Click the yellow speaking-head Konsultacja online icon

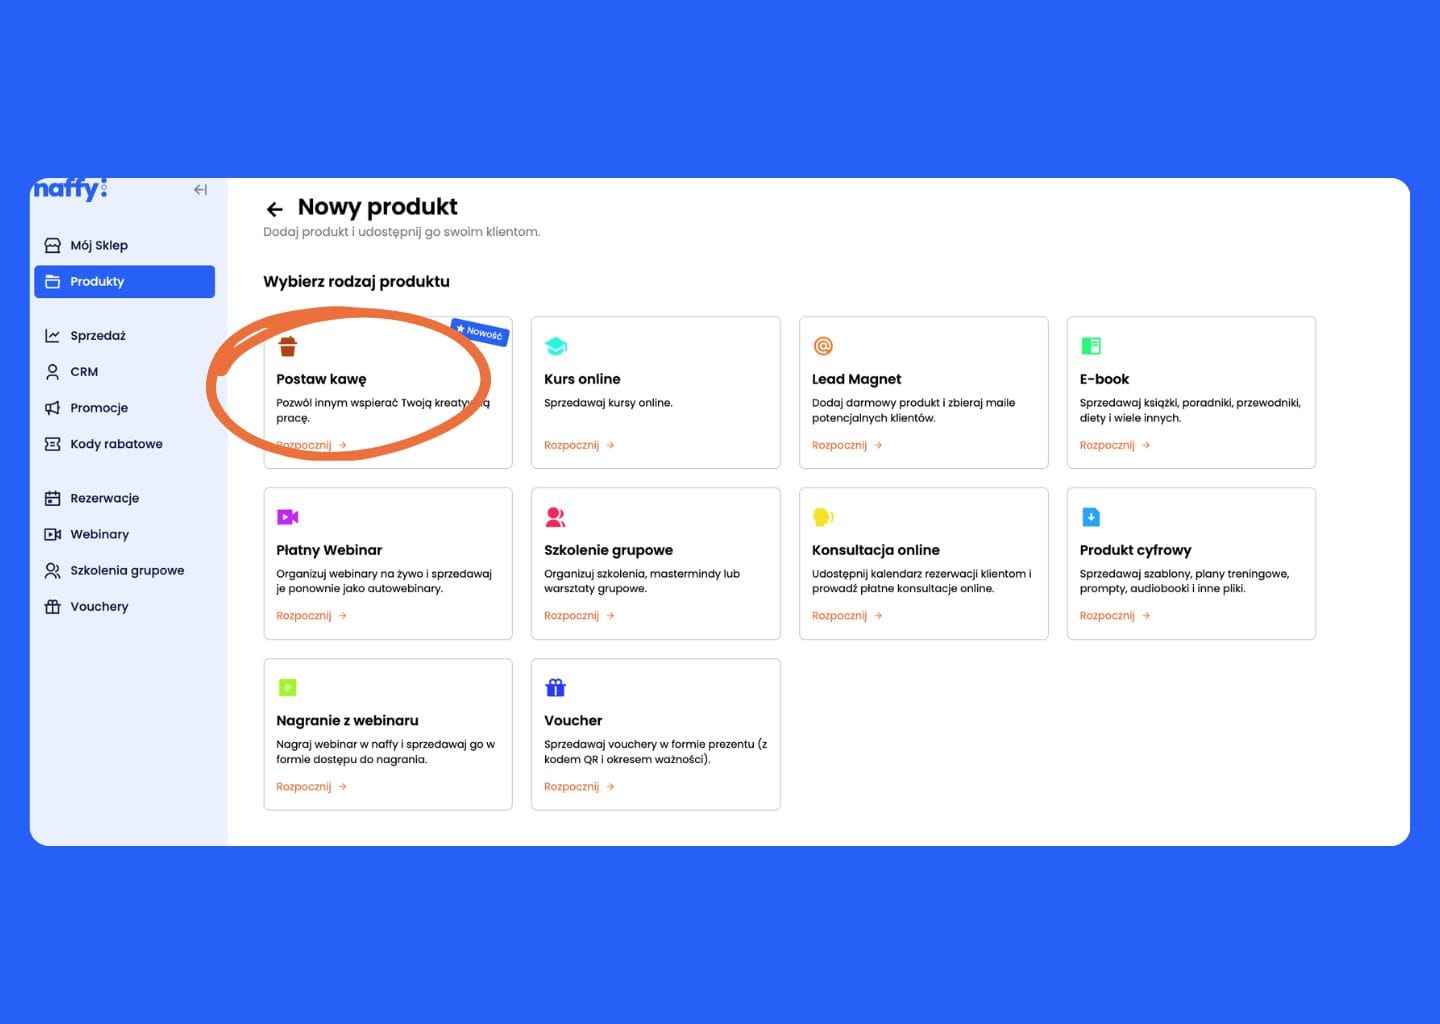(823, 517)
